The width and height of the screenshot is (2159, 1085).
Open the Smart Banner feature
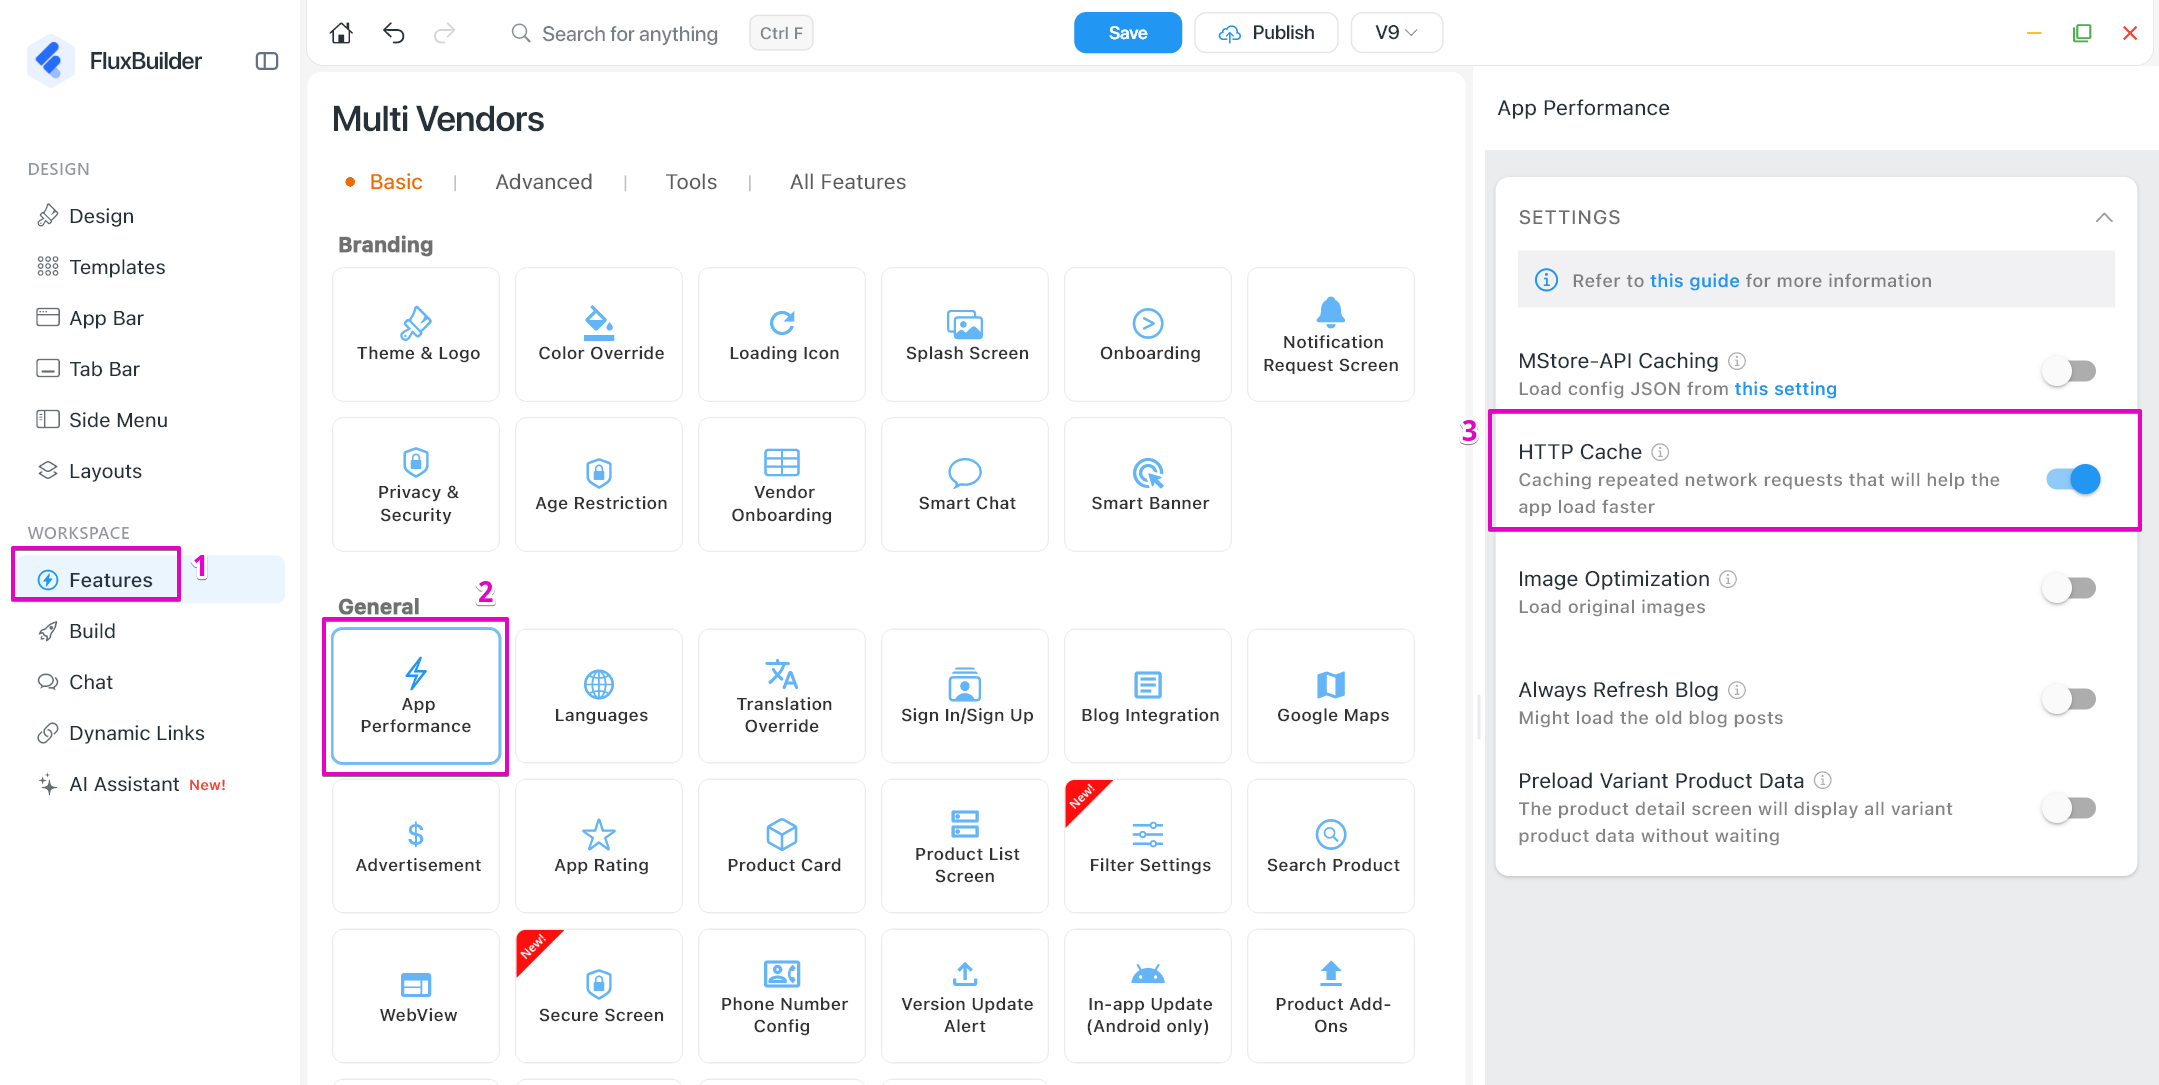pyautogui.click(x=1148, y=485)
